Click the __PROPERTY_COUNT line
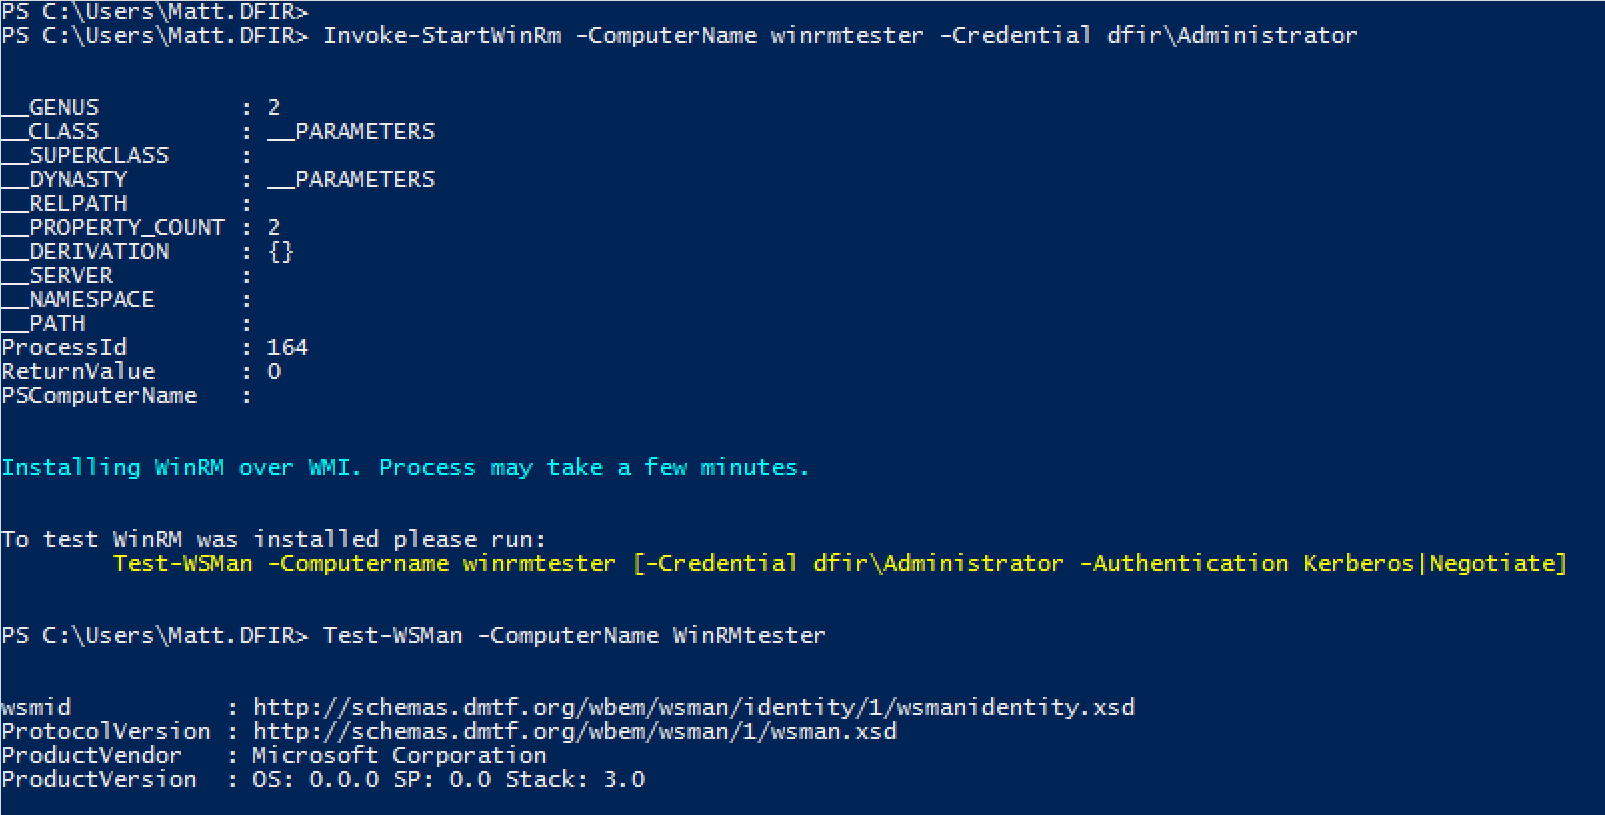Viewport: 1605px width, 815px height. pyautogui.click(x=141, y=228)
